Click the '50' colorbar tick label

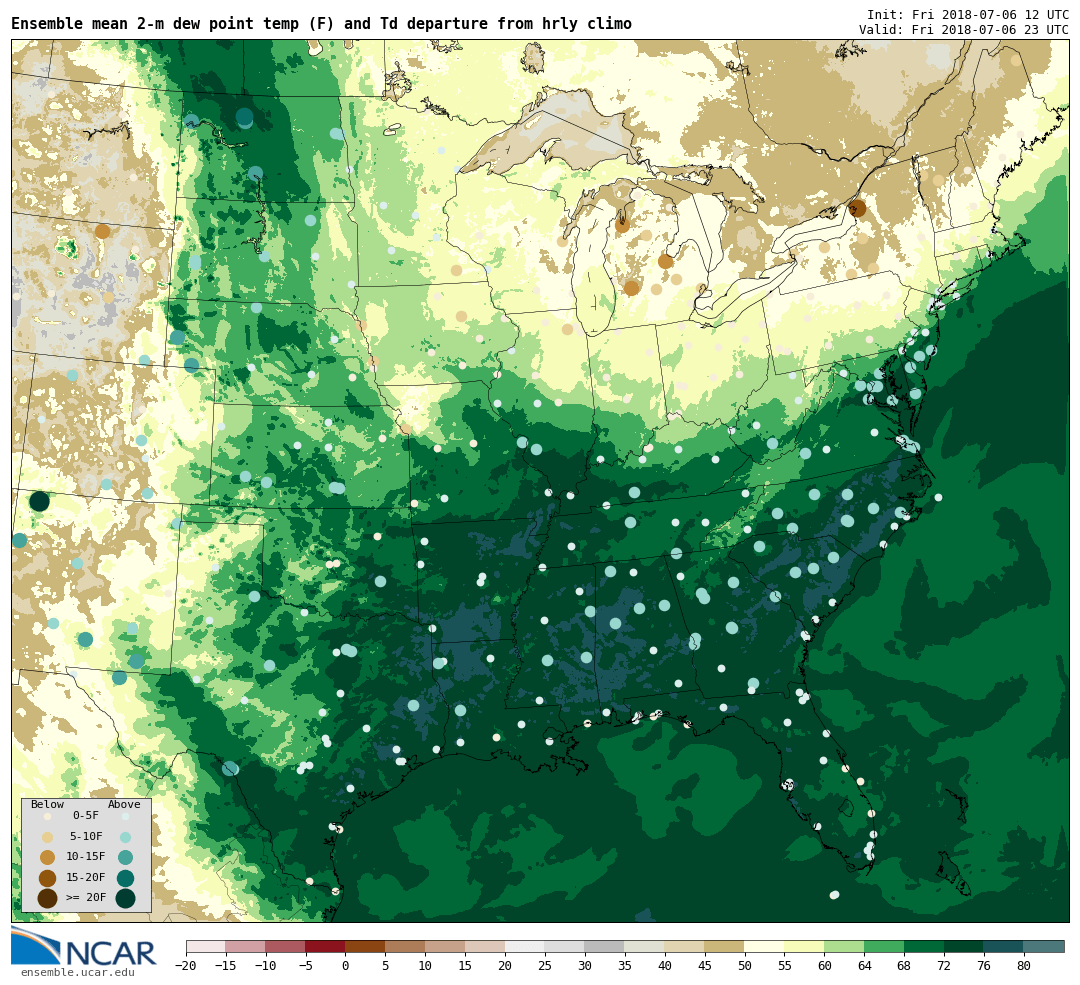pos(745,966)
